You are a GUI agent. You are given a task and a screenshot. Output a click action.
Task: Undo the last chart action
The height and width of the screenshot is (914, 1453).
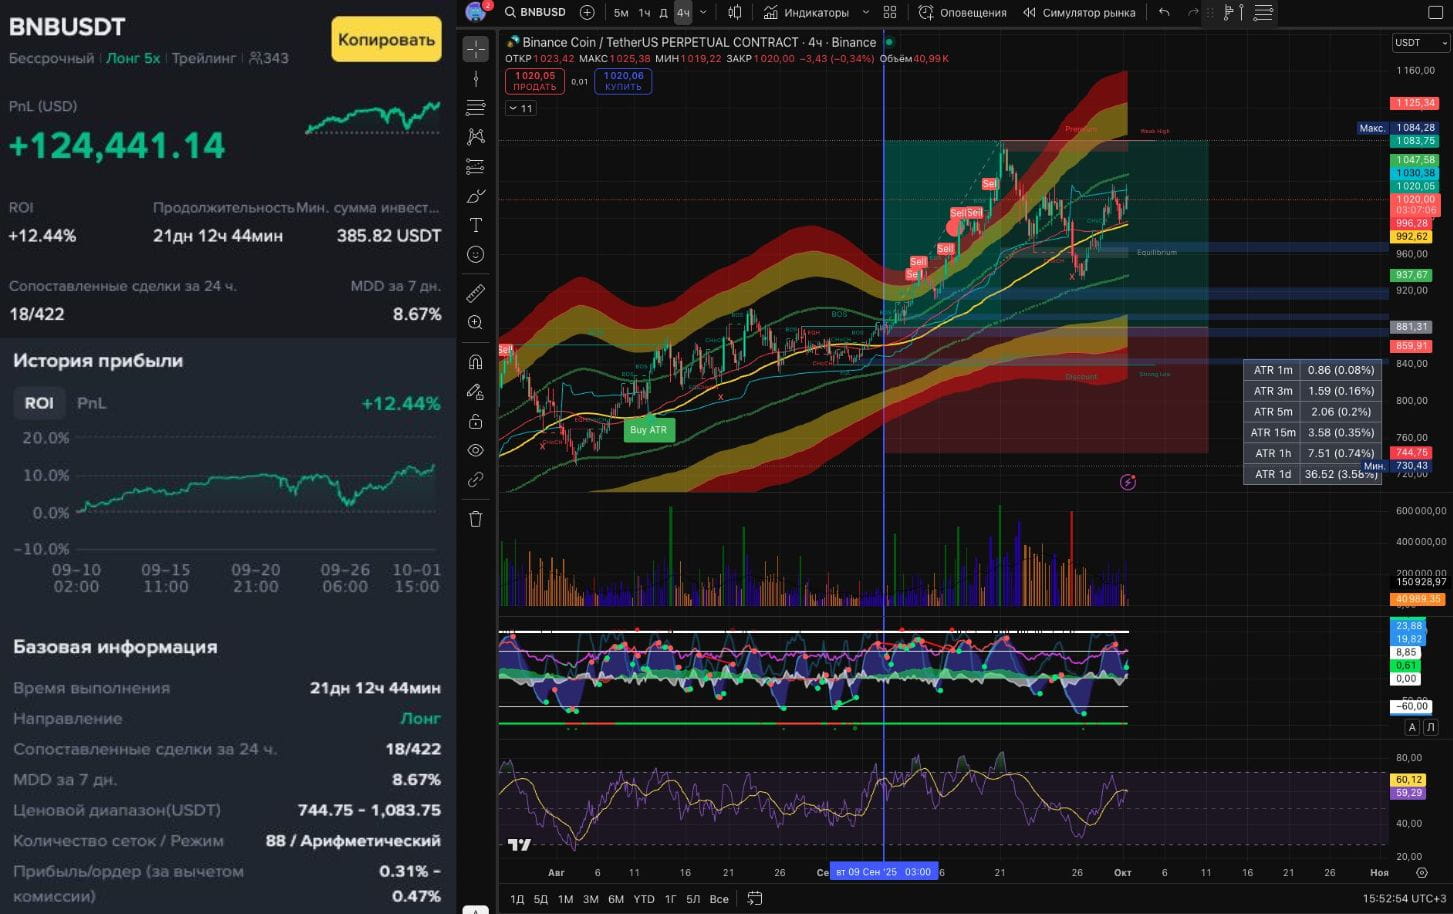(x=1164, y=12)
